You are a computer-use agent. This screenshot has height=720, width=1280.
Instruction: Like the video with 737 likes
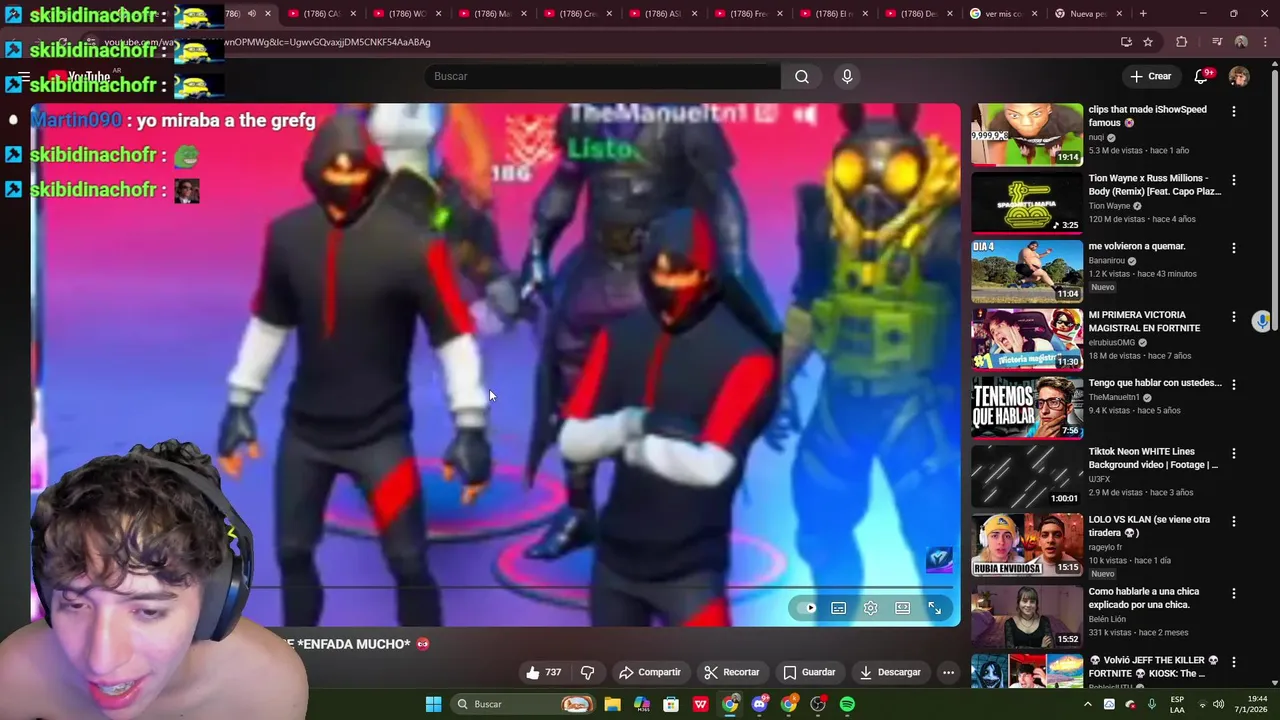(x=544, y=672)
